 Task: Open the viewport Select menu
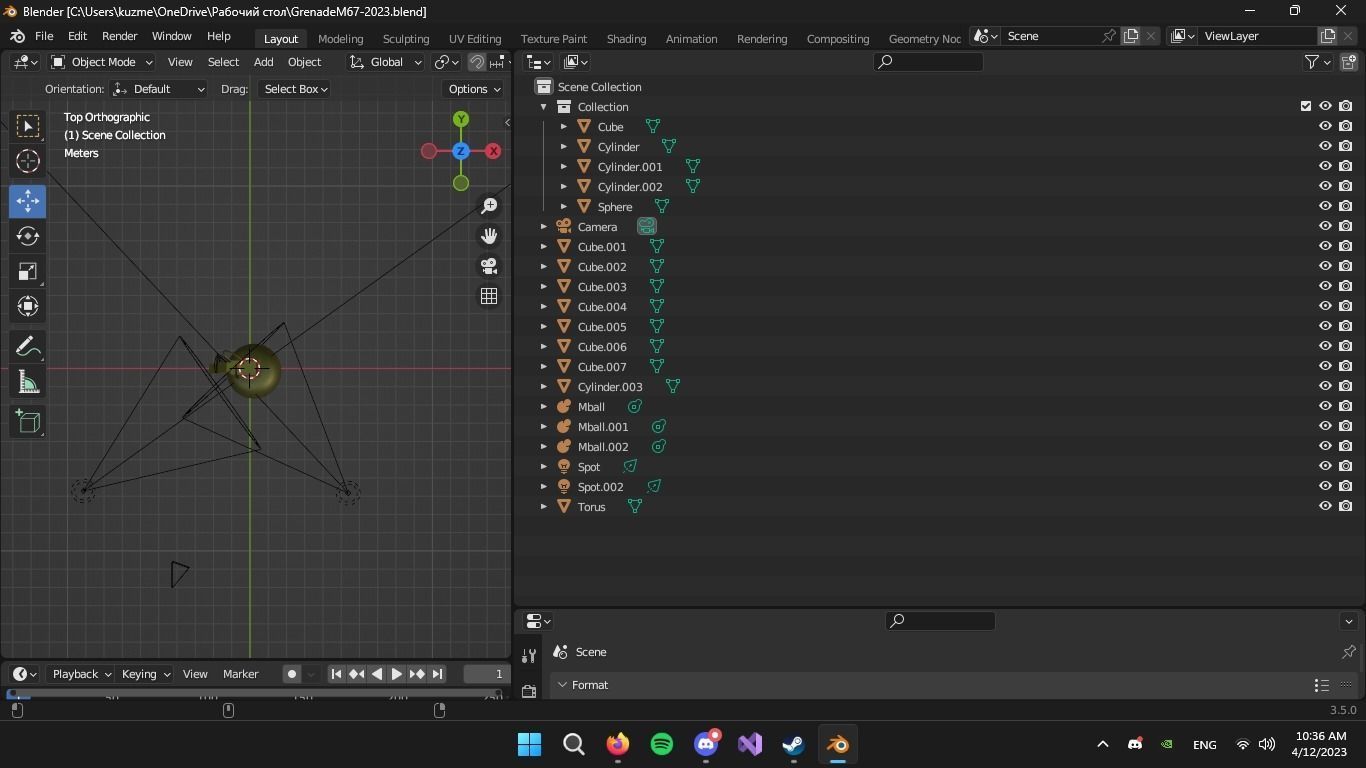coord(223,62)
